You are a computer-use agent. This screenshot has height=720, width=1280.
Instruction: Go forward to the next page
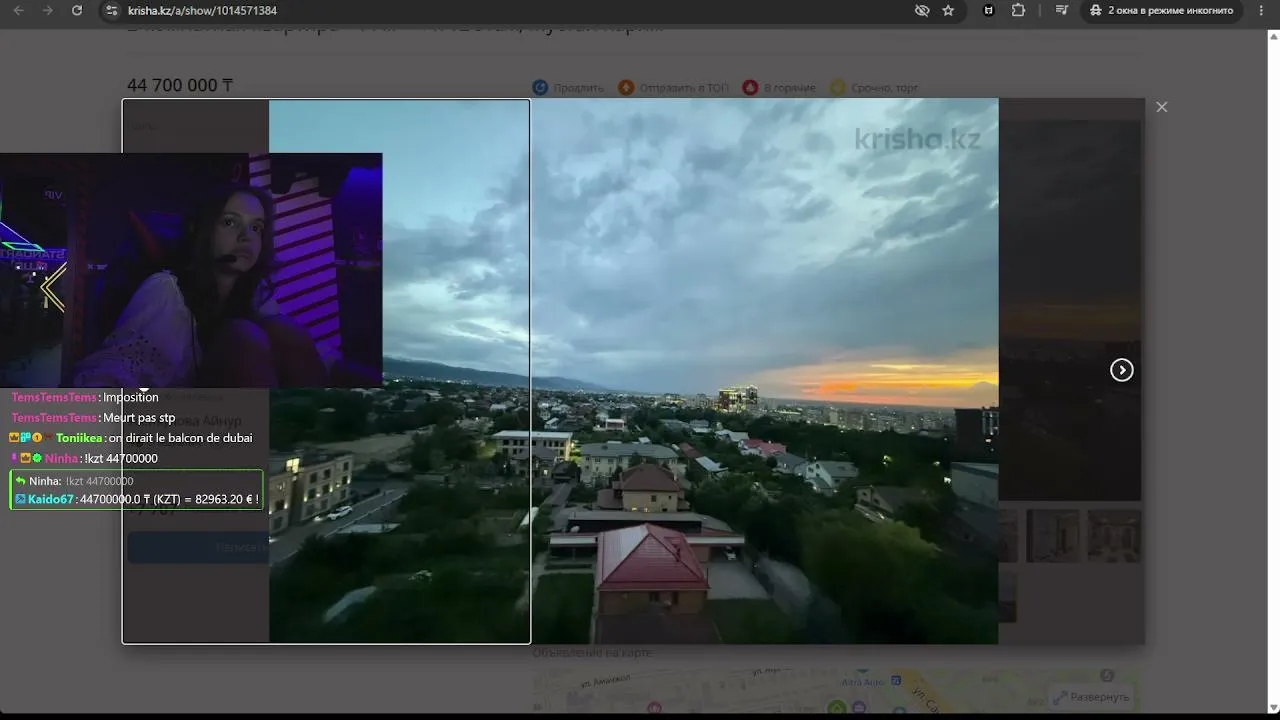pos(48,10)
